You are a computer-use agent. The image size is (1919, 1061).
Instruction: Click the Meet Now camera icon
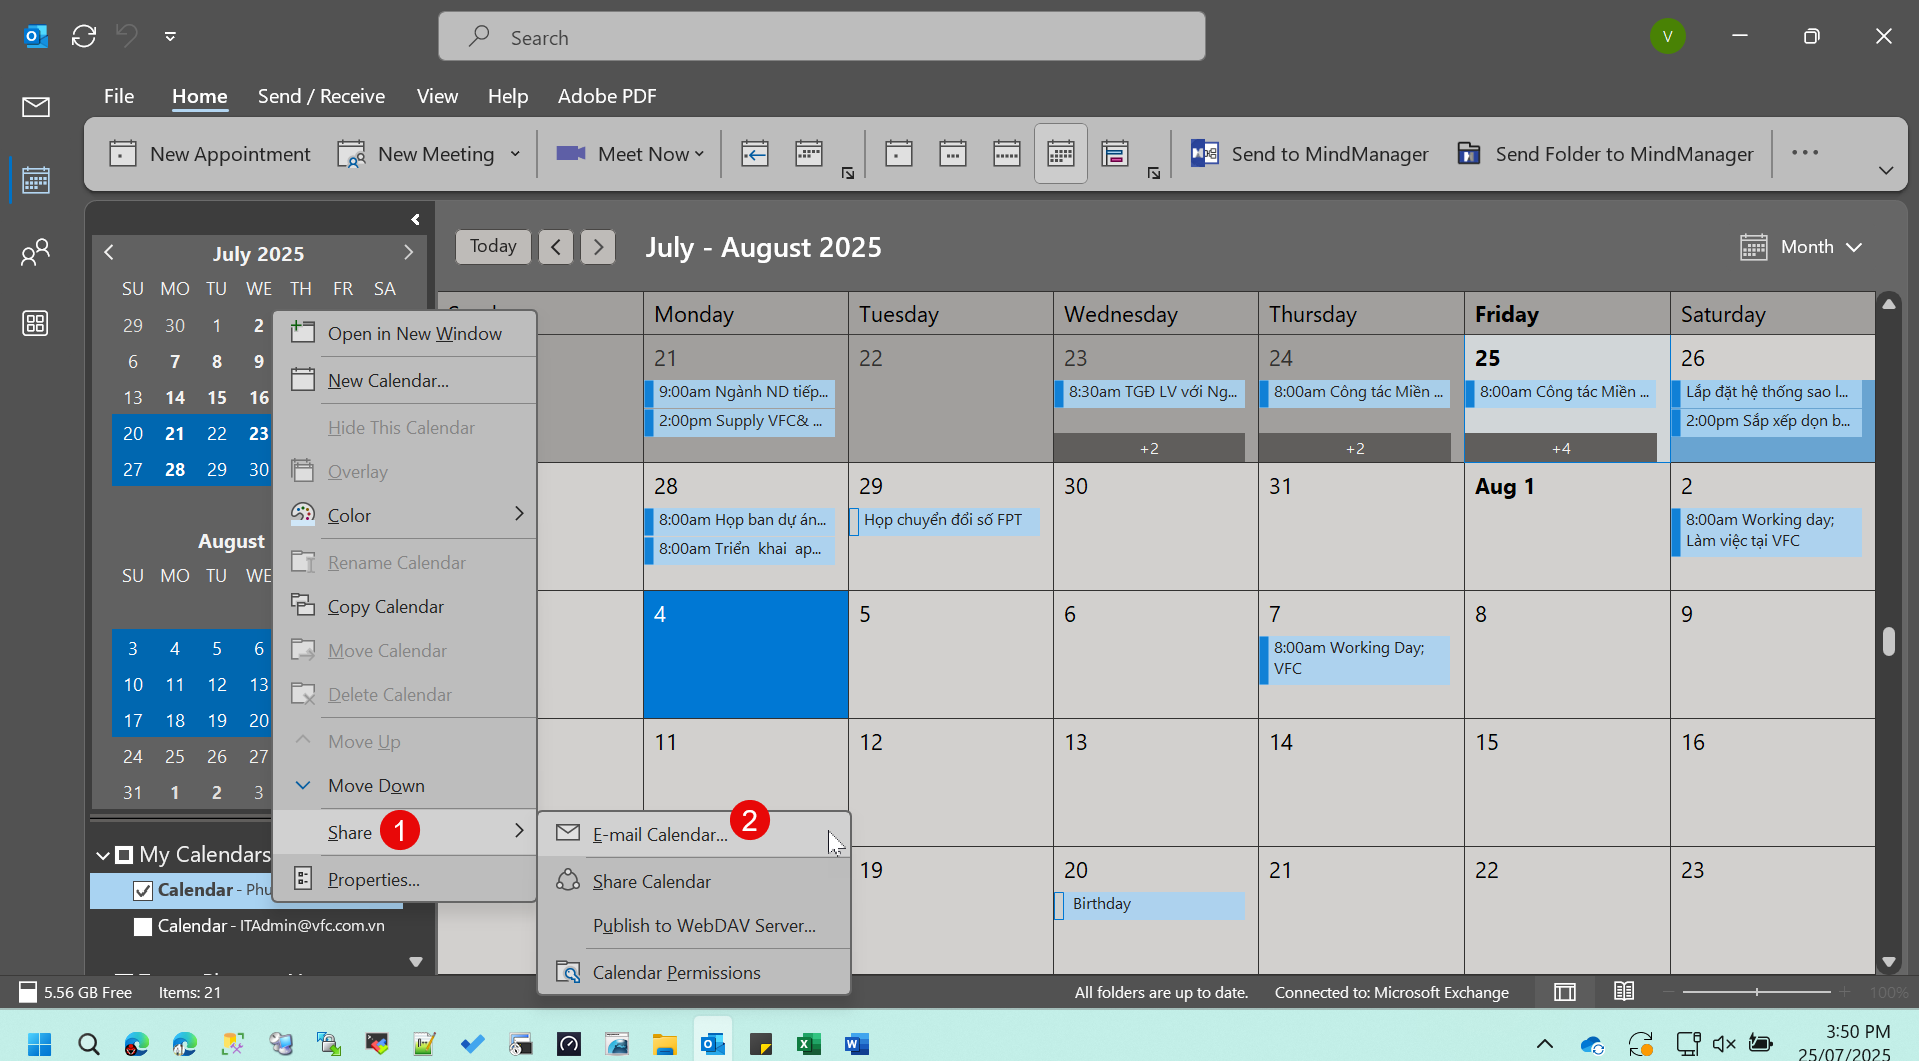pyautogui.click(x=571, y=154)
